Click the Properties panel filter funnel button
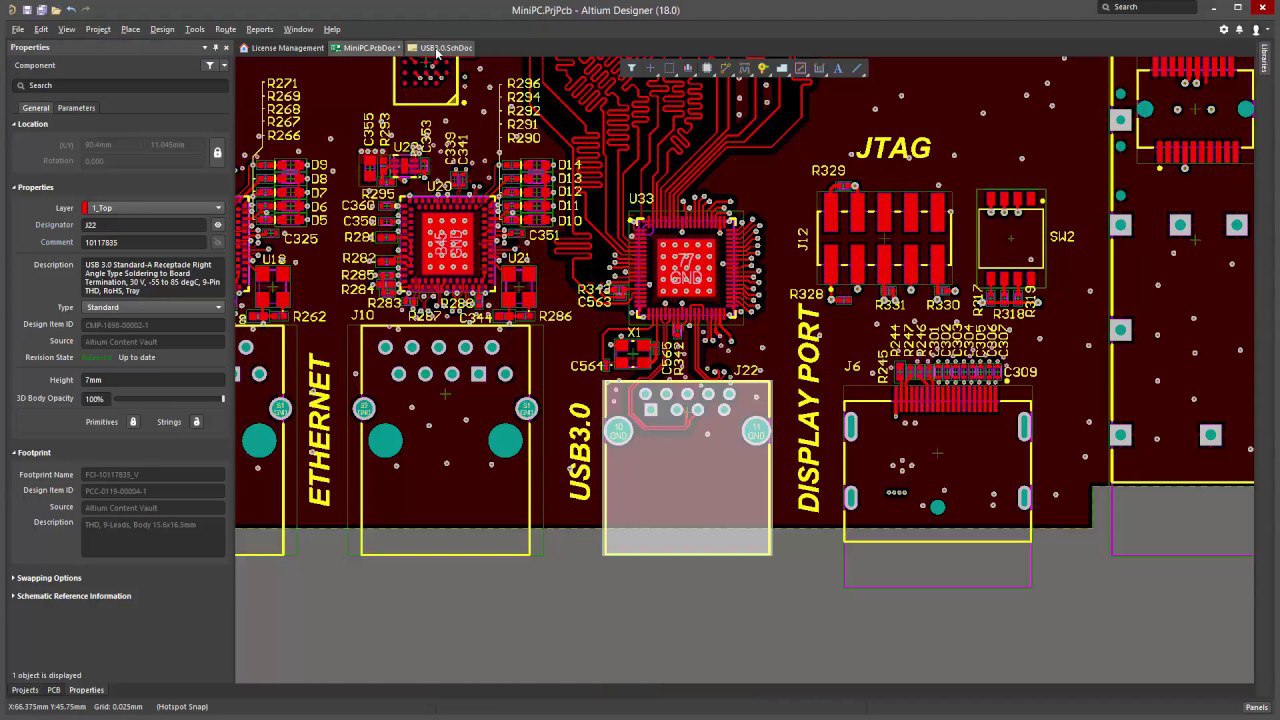The width and height of the screenshot is (1280, 720). point(210,65)
